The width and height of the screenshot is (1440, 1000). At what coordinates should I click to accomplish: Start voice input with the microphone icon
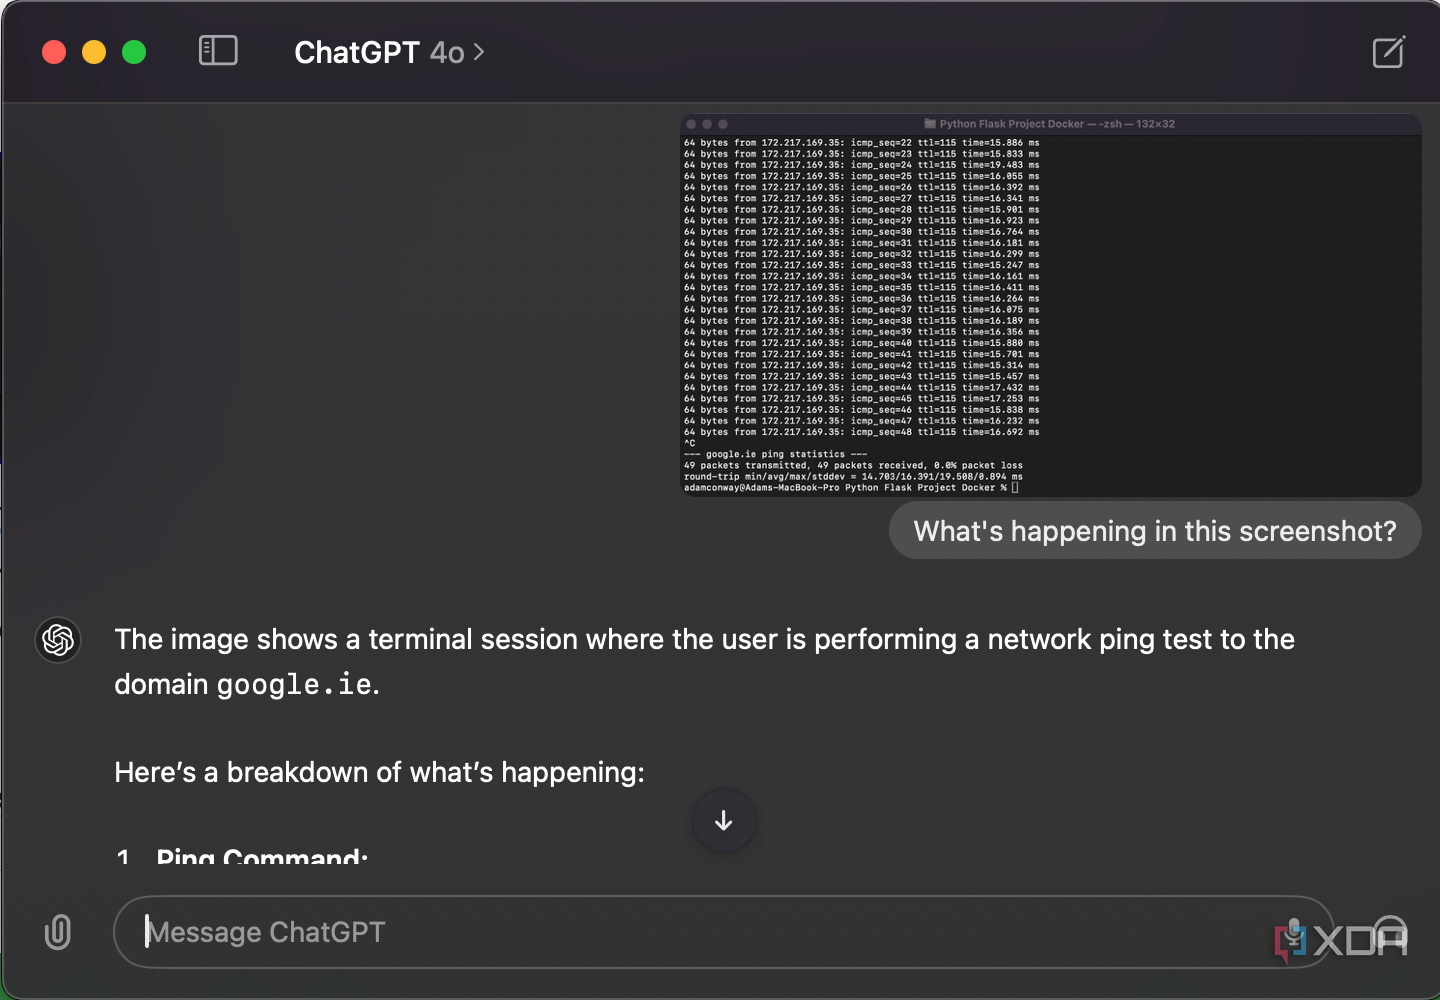click(1295, 932)
